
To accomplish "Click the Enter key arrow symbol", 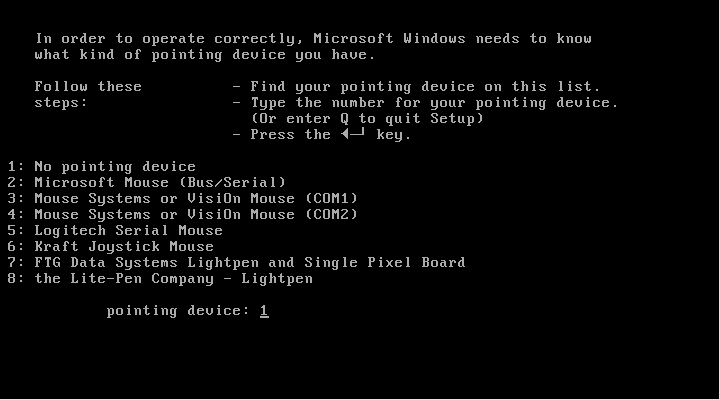I will point(353,134).
